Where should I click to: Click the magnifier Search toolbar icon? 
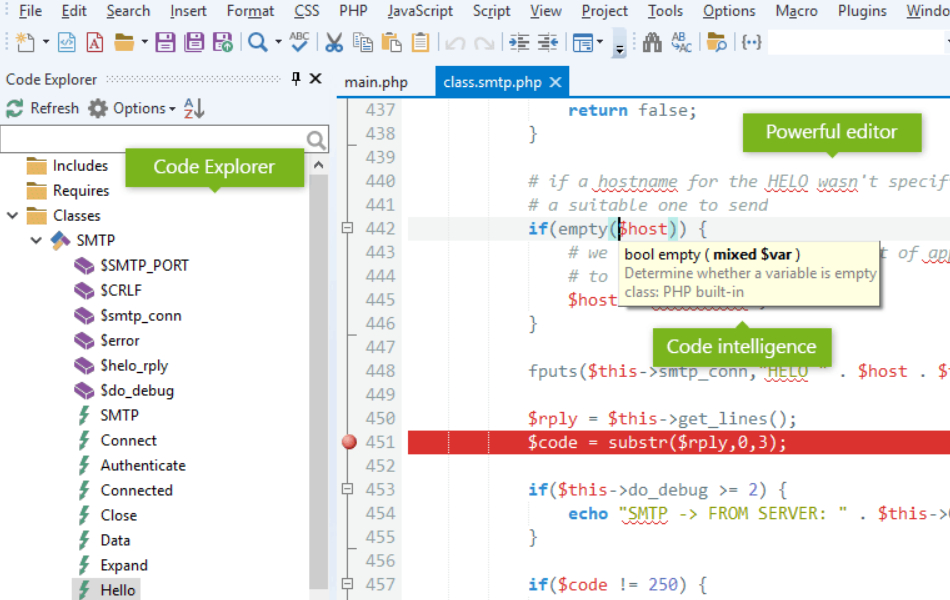point(257,42)
